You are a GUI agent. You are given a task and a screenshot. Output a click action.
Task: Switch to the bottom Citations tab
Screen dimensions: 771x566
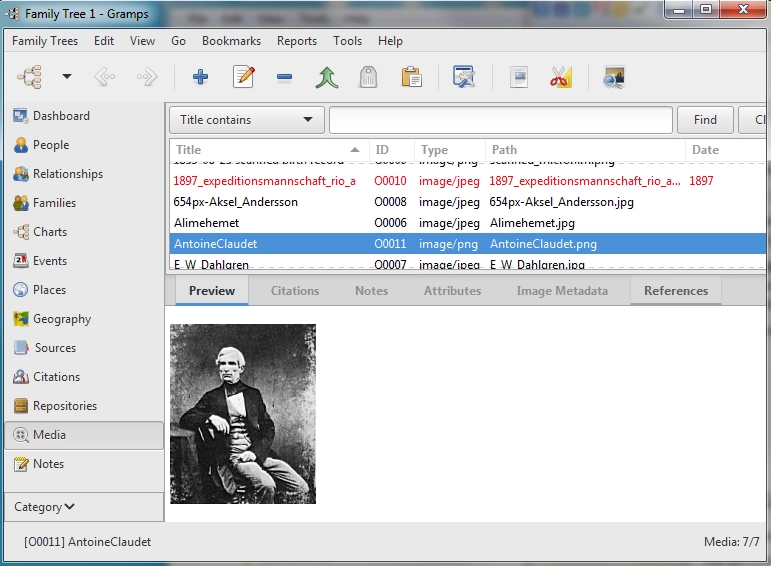click(x=295, y=291)
